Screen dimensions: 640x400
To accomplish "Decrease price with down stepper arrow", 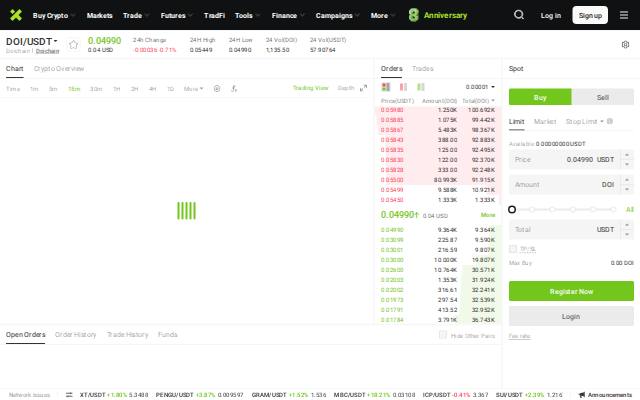I will click(627, 164).
